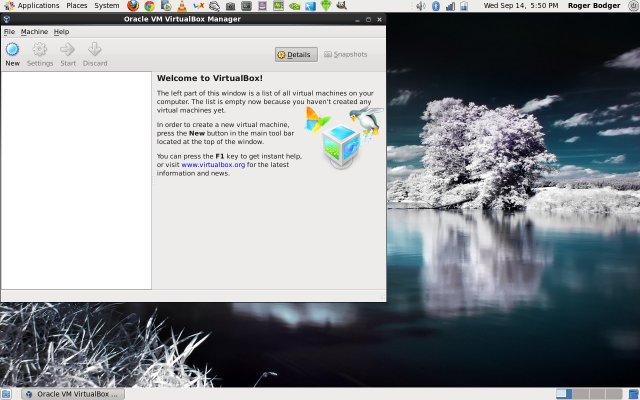Launch Google Chrome from the panel
The image size is (640, 400).
[x=149, y=6]
